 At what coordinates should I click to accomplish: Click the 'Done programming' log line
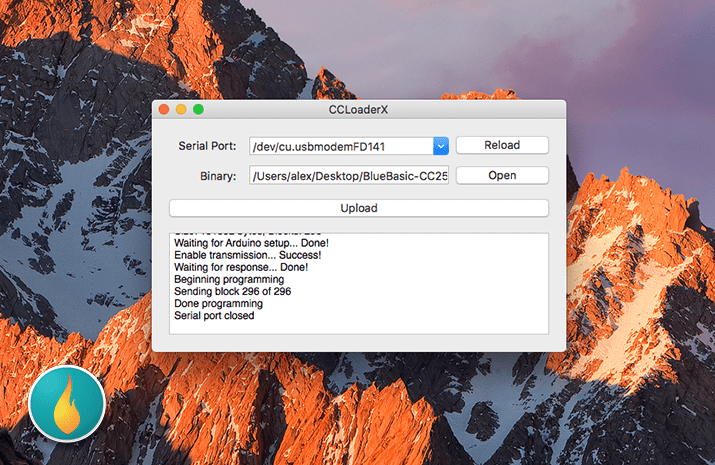218,304
